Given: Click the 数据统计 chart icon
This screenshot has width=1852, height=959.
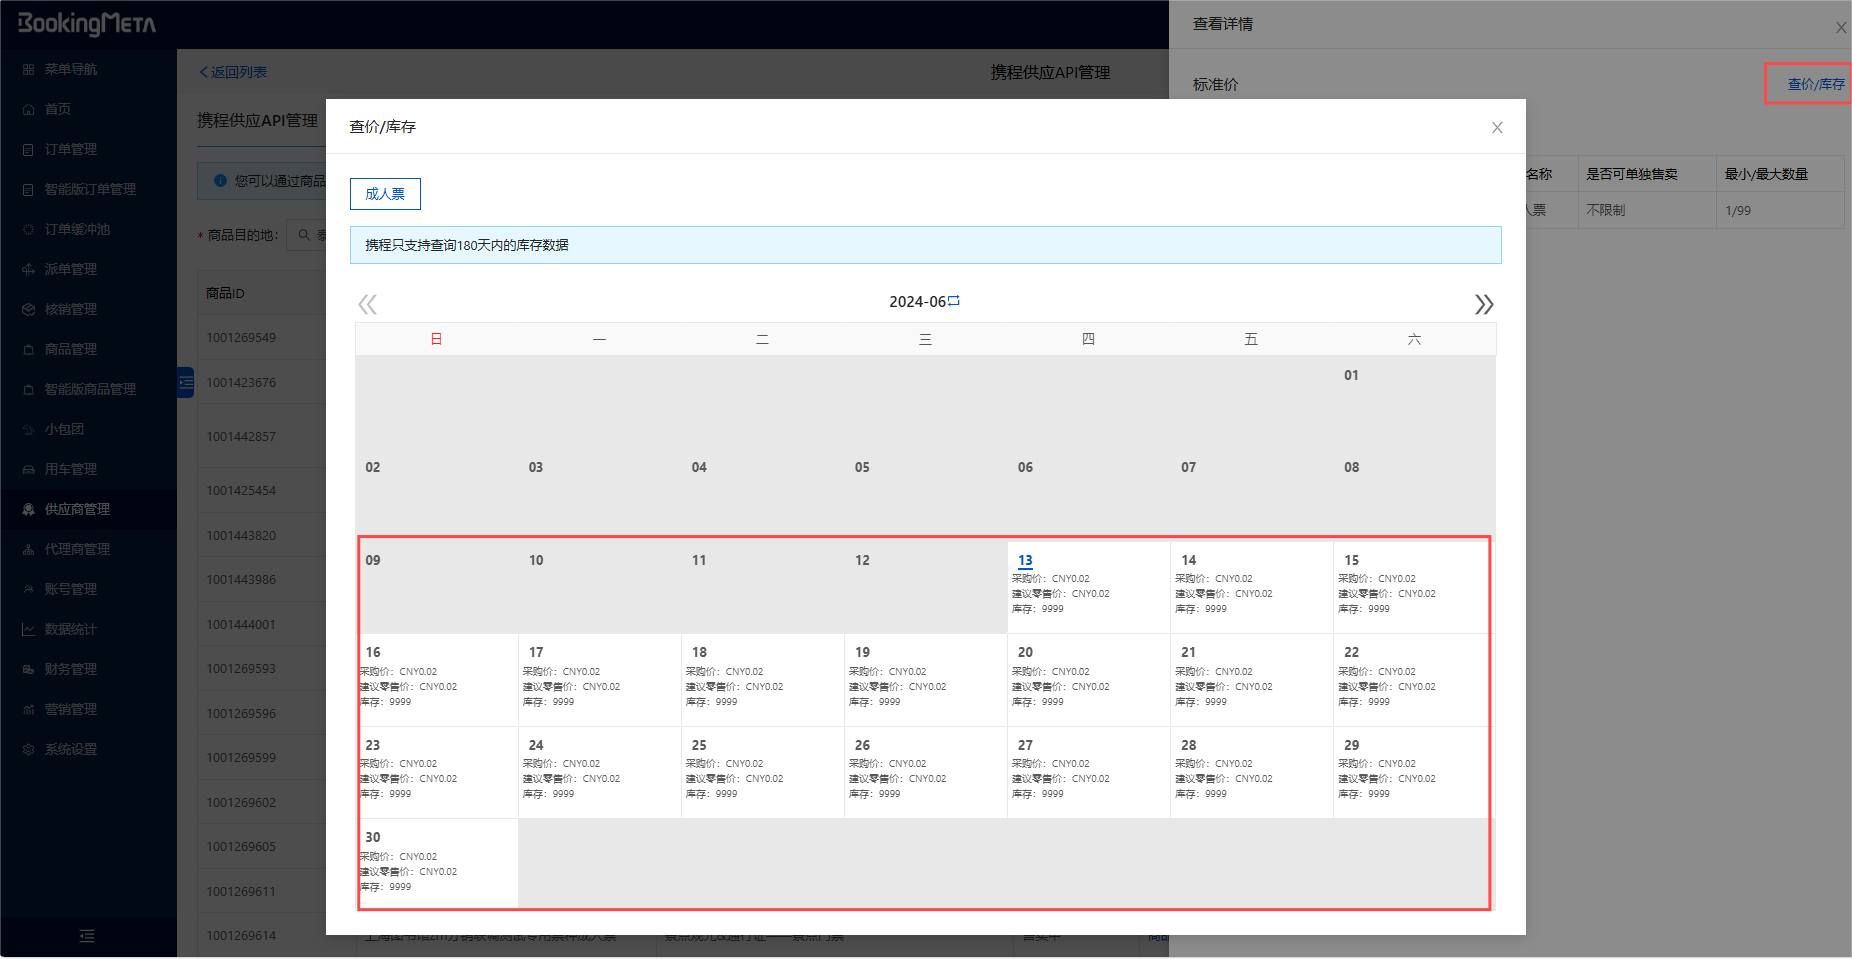Looking at the screenshot, I should [28, 629].
